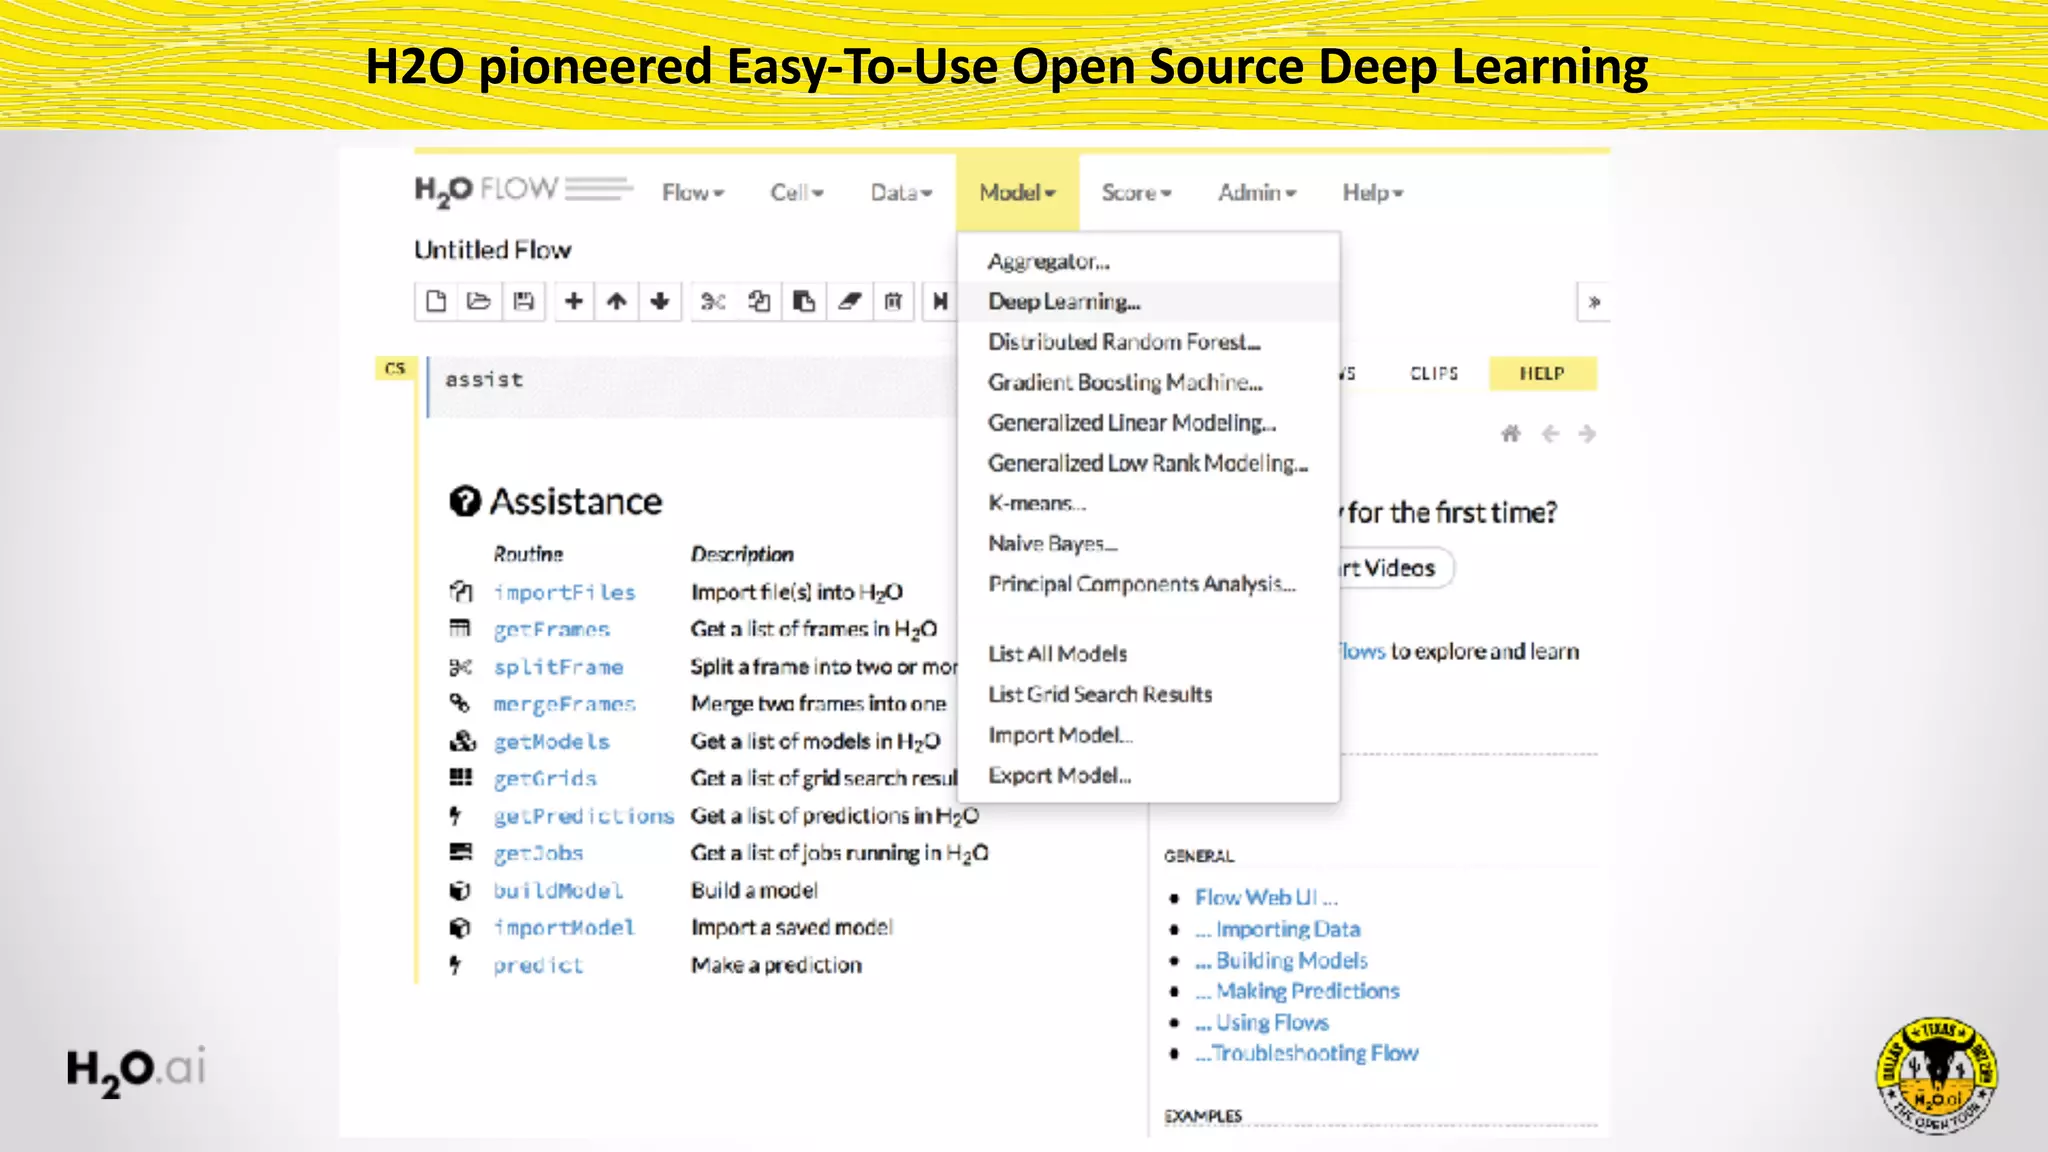Click the Untitled Flow title
2048x1152 pixels.
493,250
